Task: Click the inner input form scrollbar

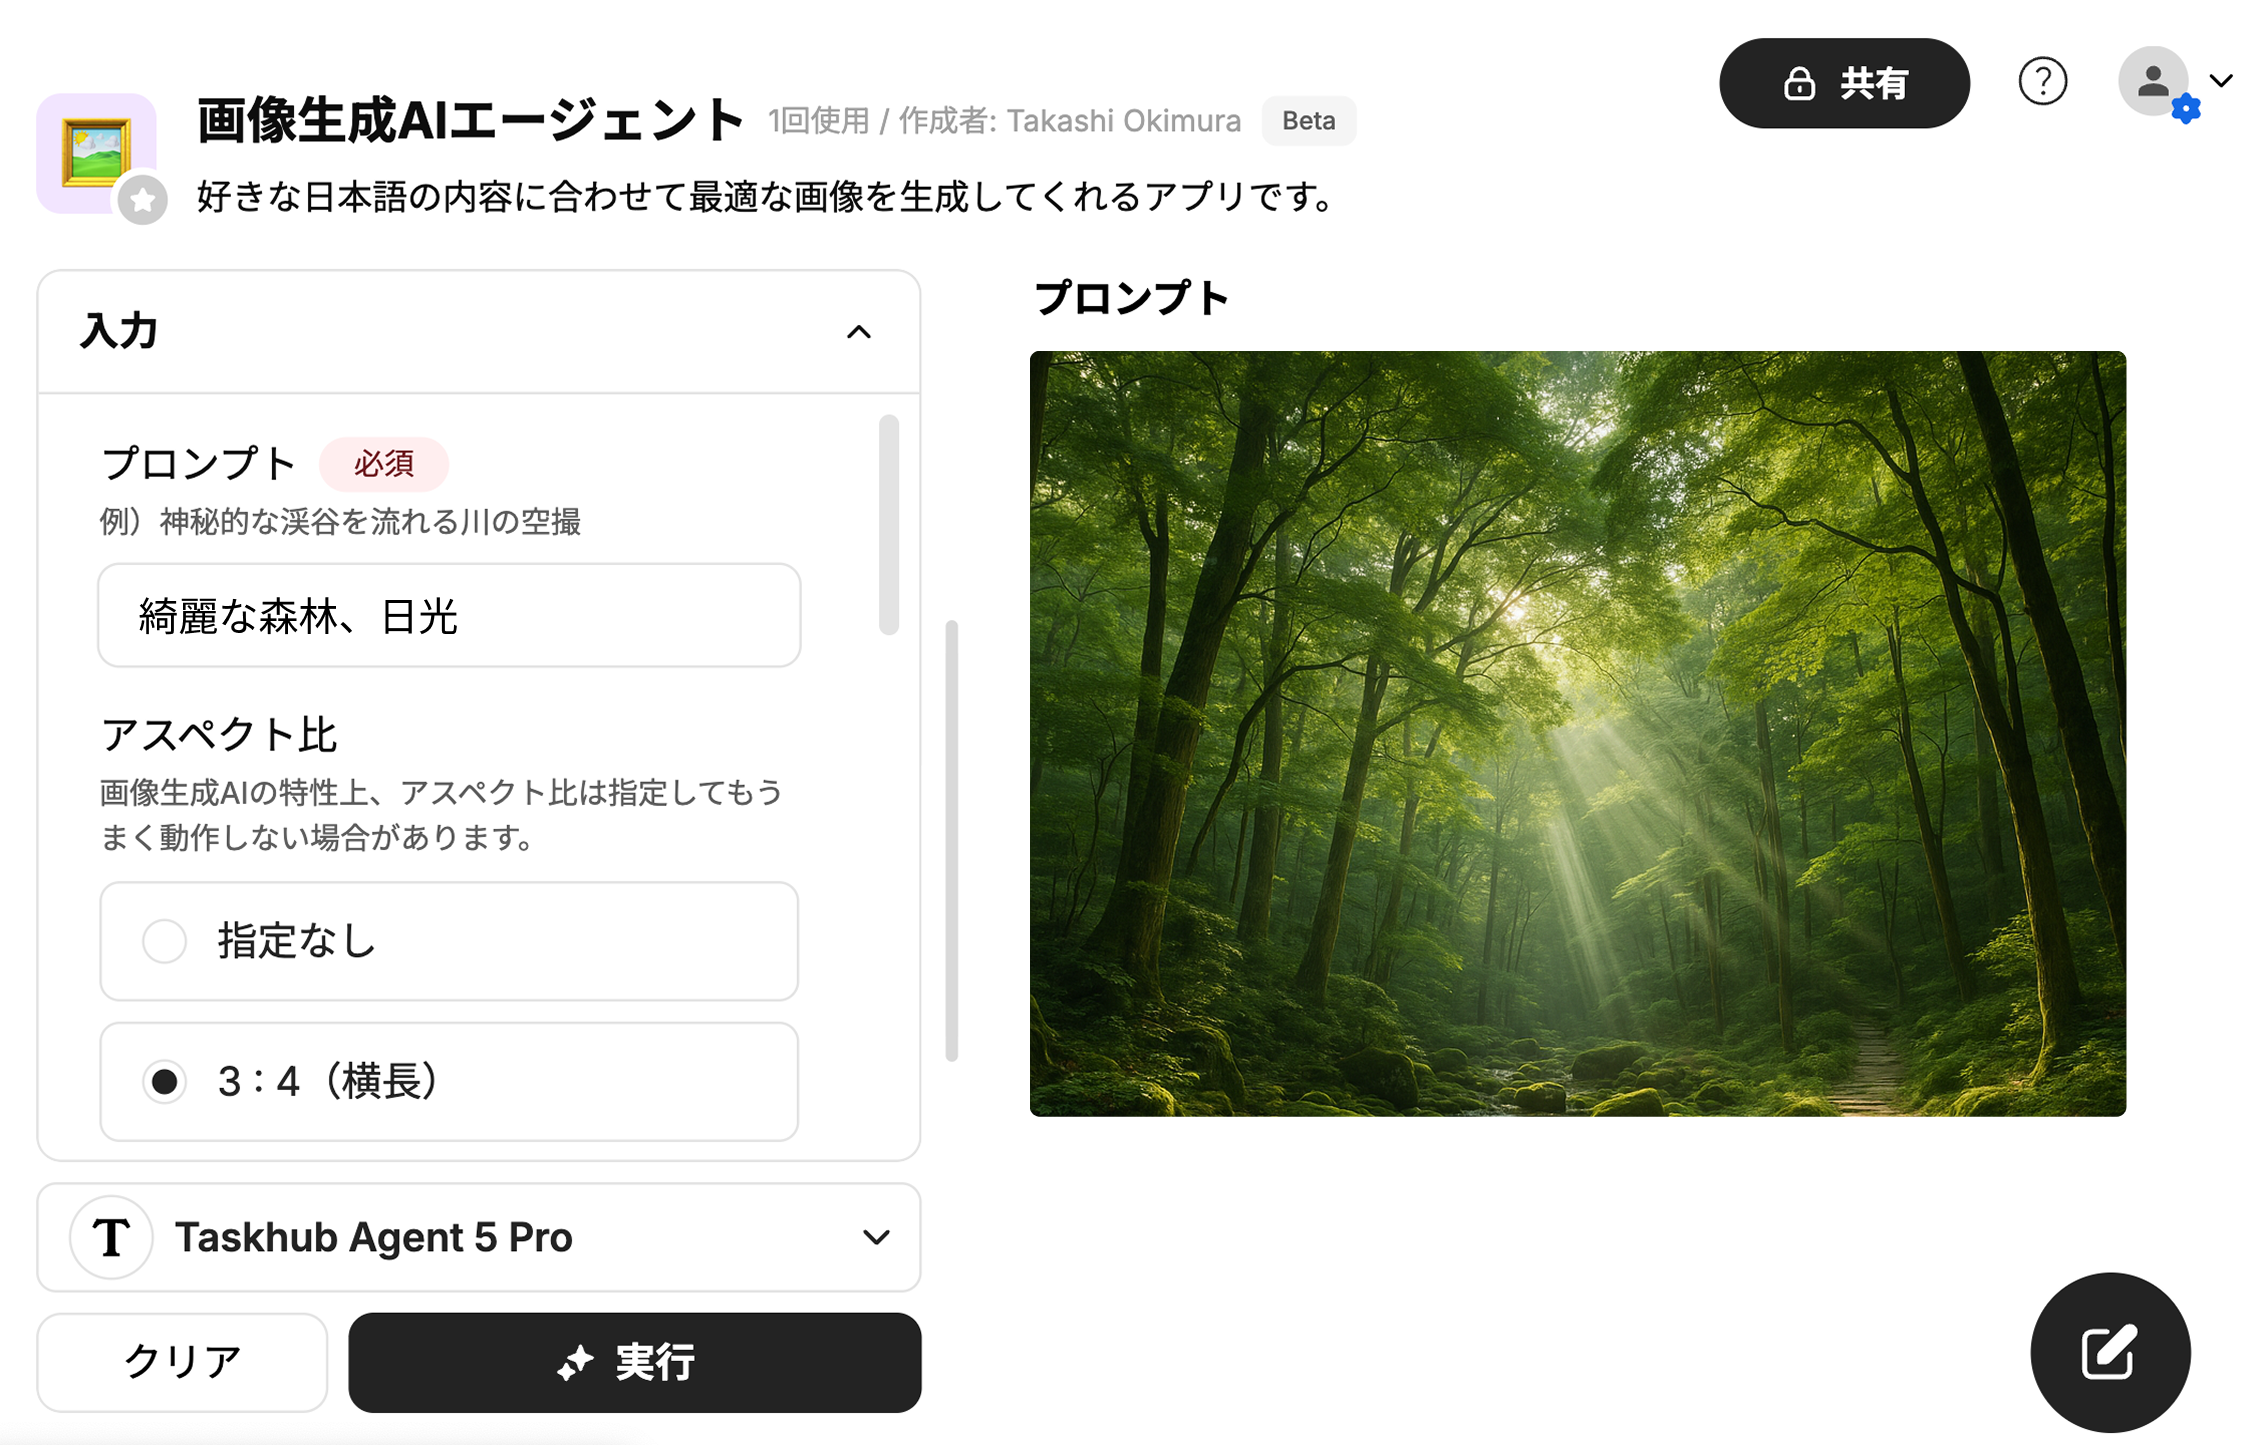Action: click(889, 524)
